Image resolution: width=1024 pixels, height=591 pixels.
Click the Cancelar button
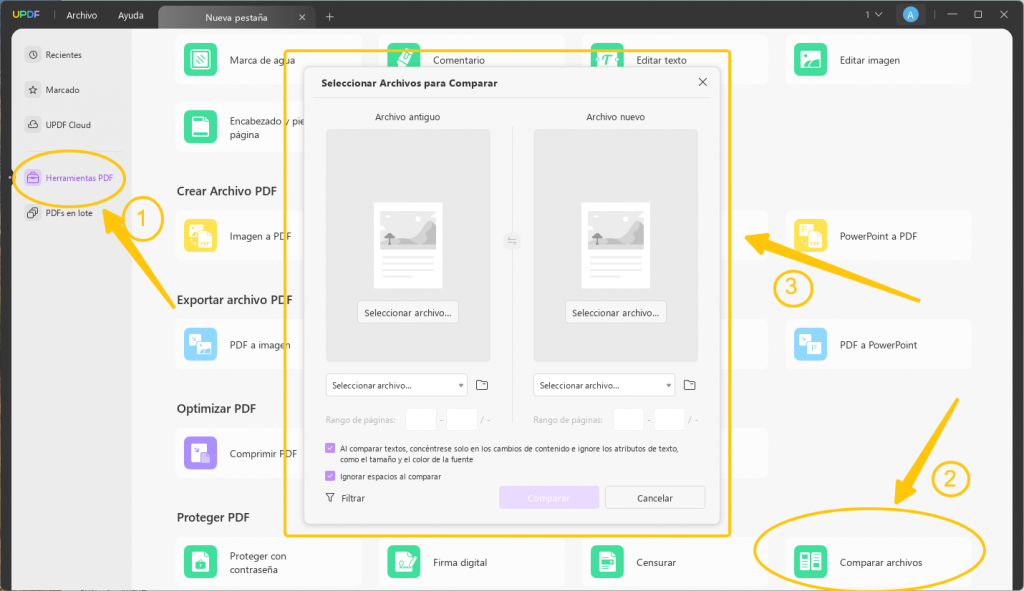coord(655,497)
